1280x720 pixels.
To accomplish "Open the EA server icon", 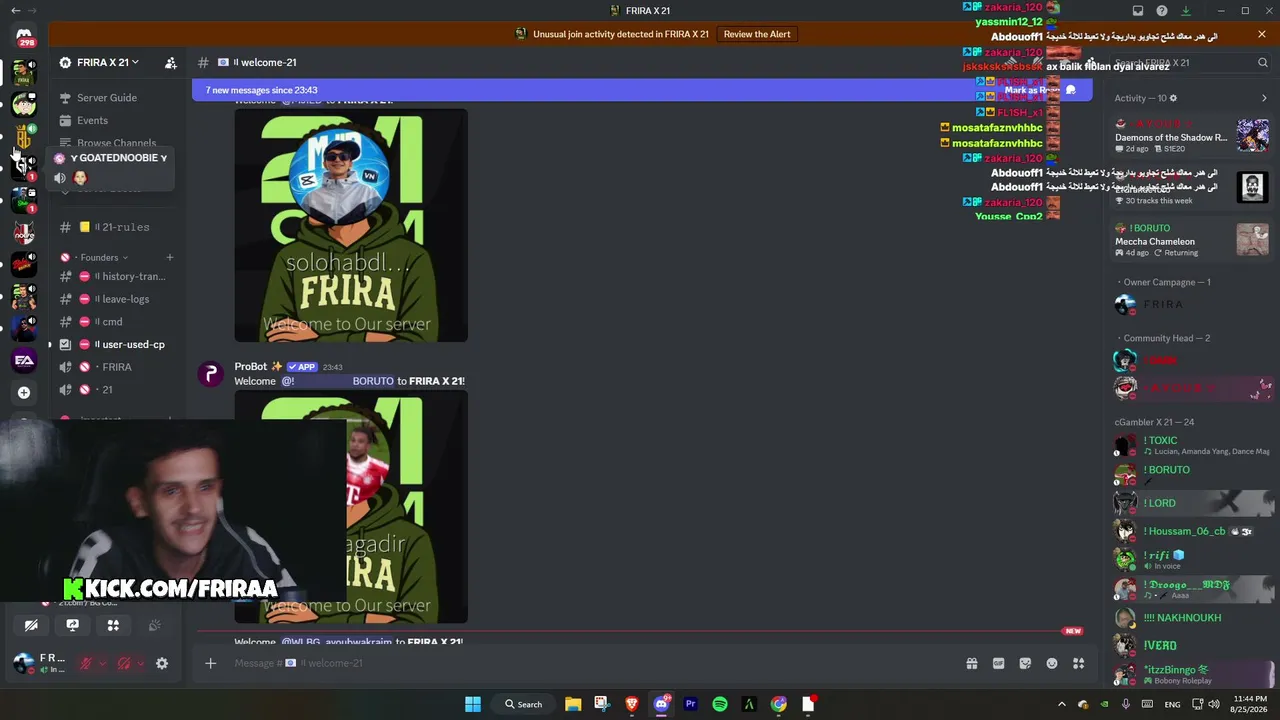I will click(24, 360).
